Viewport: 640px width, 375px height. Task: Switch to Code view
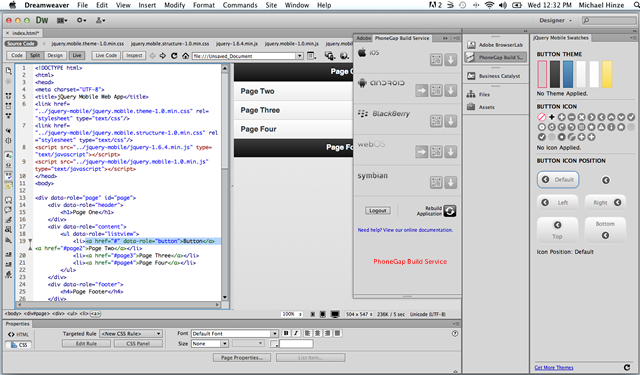coord(17,55)
